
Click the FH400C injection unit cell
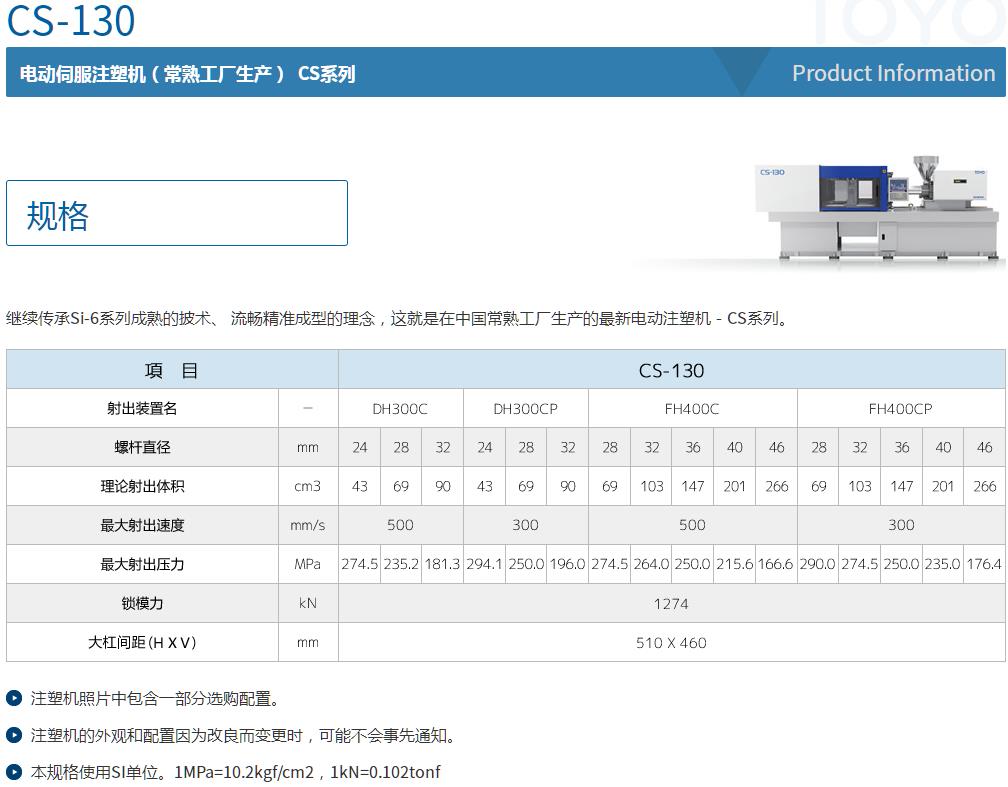click(692, 408)
